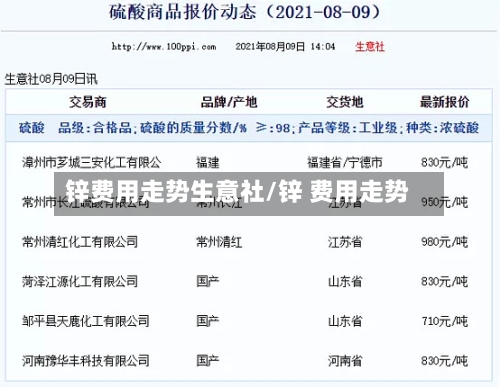Open the blue 硫酸 product link
The width and height of the screenshot is (500, 388).
[x=32, y=128]
